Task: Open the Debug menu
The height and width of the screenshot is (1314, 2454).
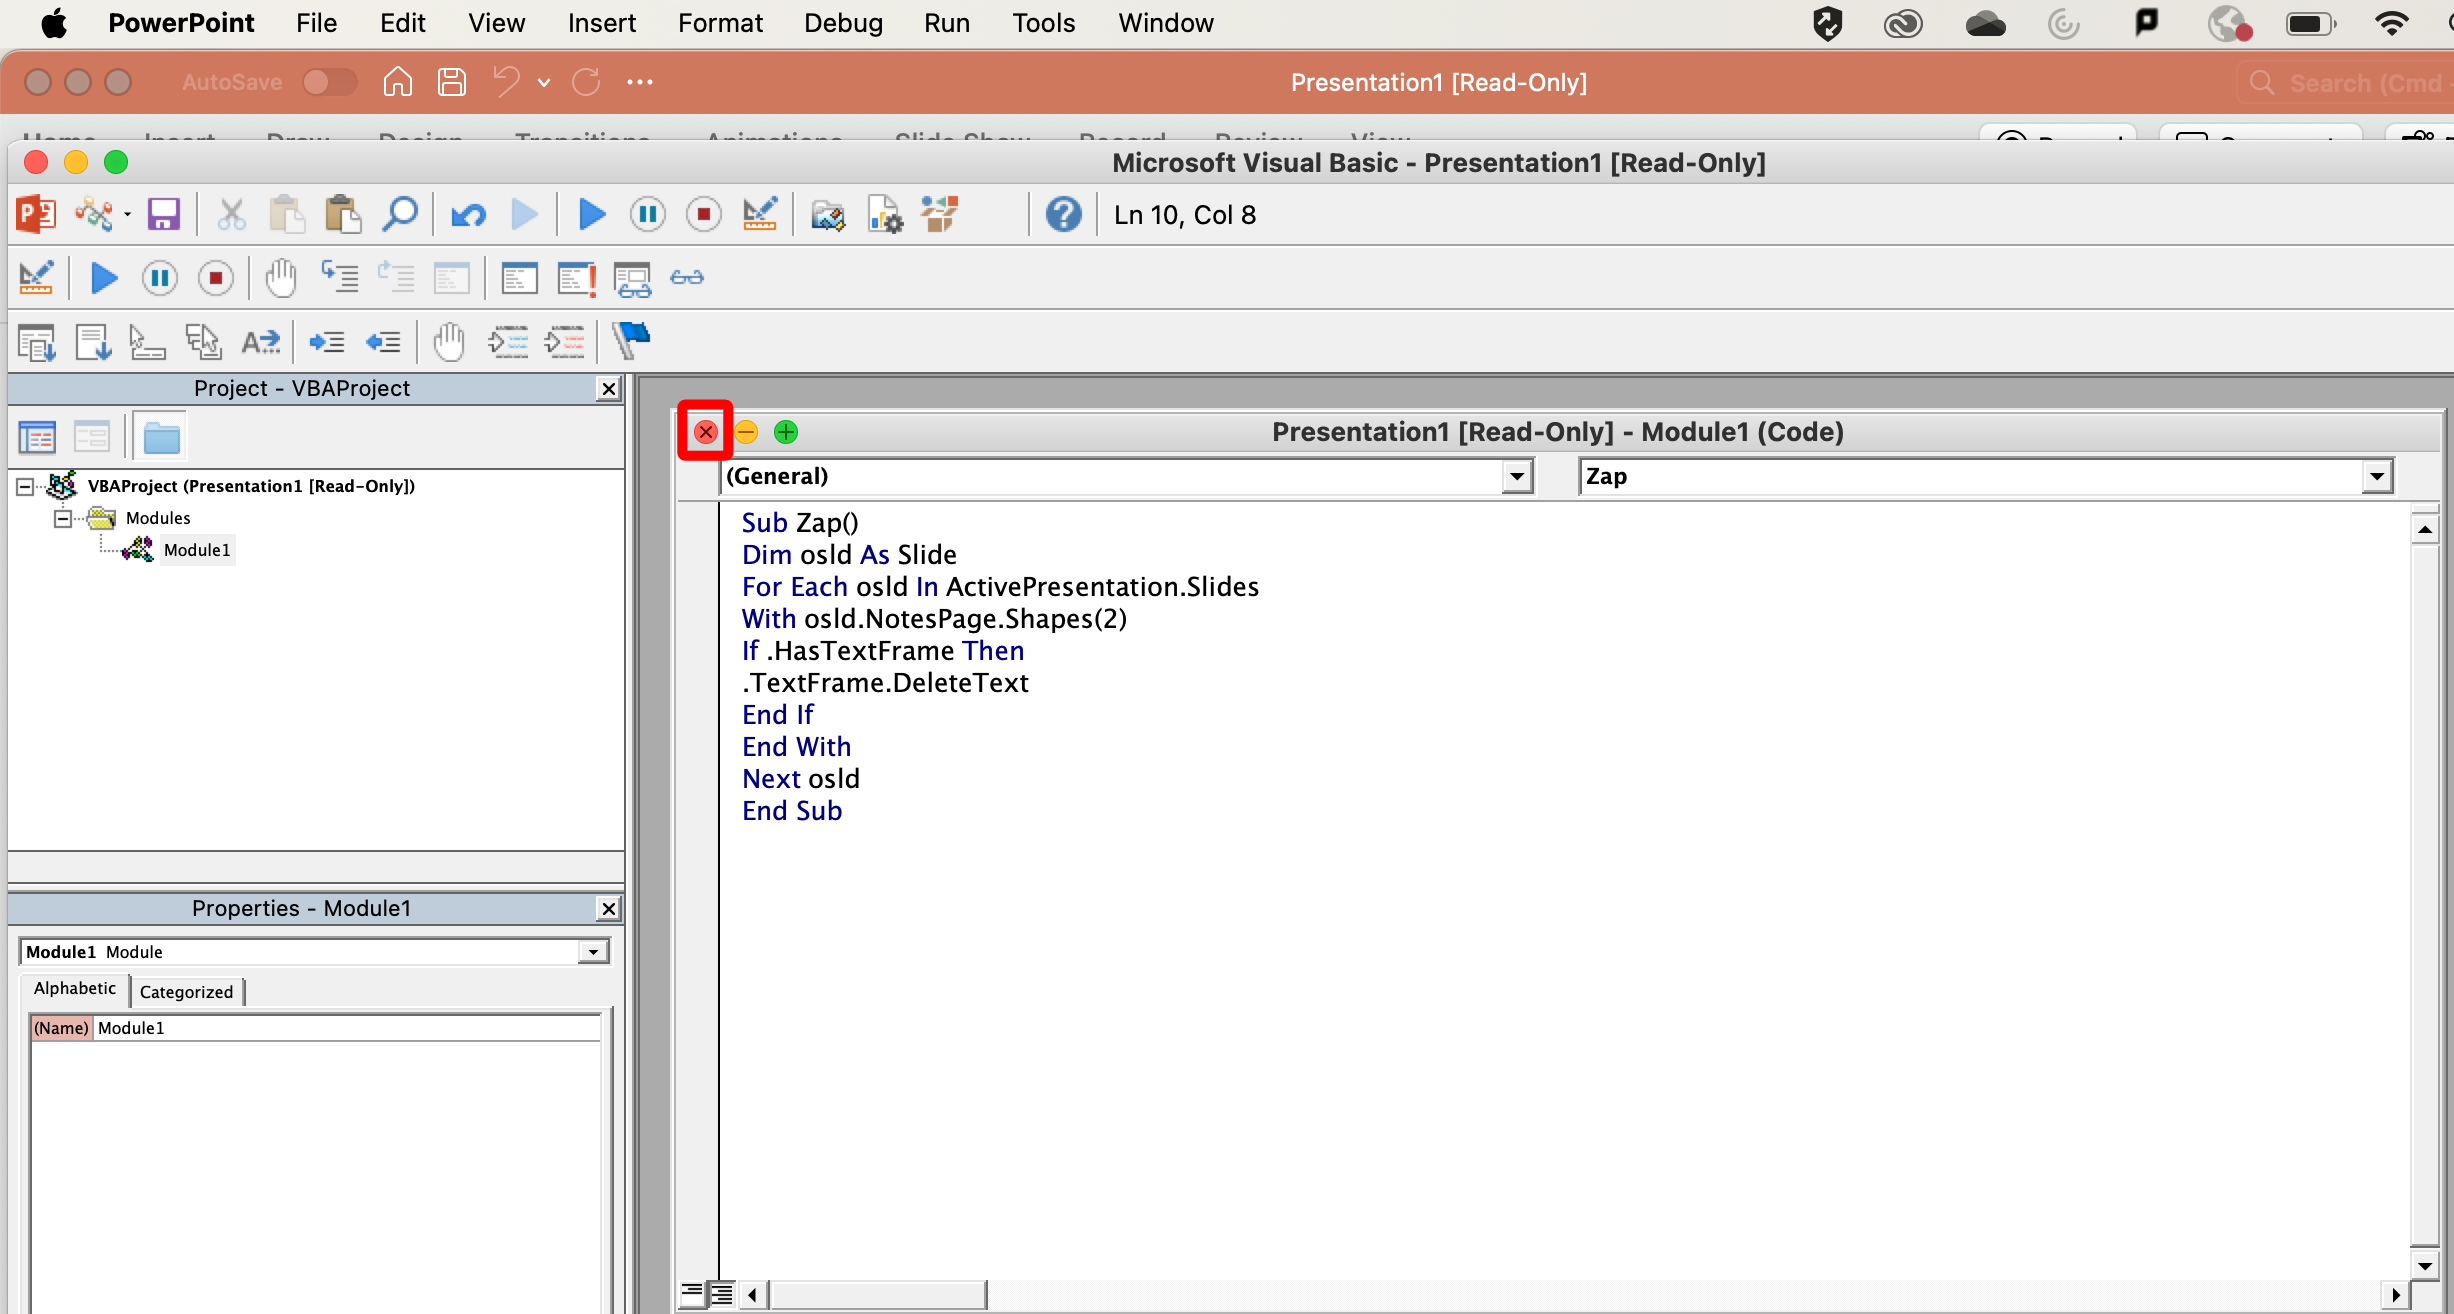Action: click(842, 23)
